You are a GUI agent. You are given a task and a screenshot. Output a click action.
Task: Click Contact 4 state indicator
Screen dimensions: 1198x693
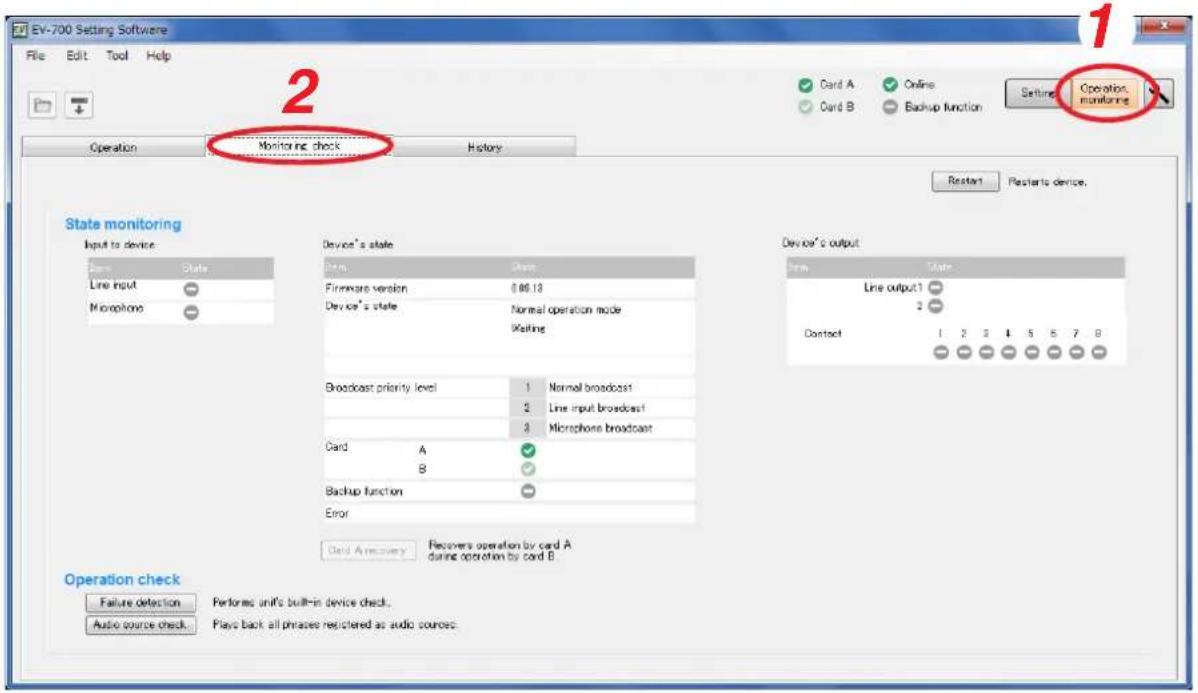pyautogui.click(x=1009, y=352)
